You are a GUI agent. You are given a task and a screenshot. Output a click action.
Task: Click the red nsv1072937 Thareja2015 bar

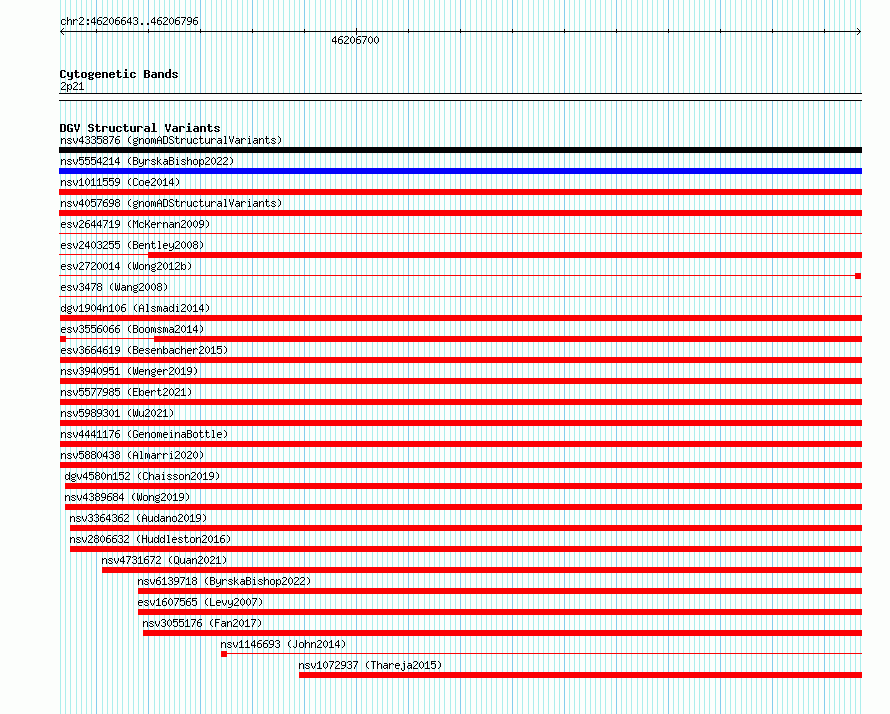[x=580, y=675]
